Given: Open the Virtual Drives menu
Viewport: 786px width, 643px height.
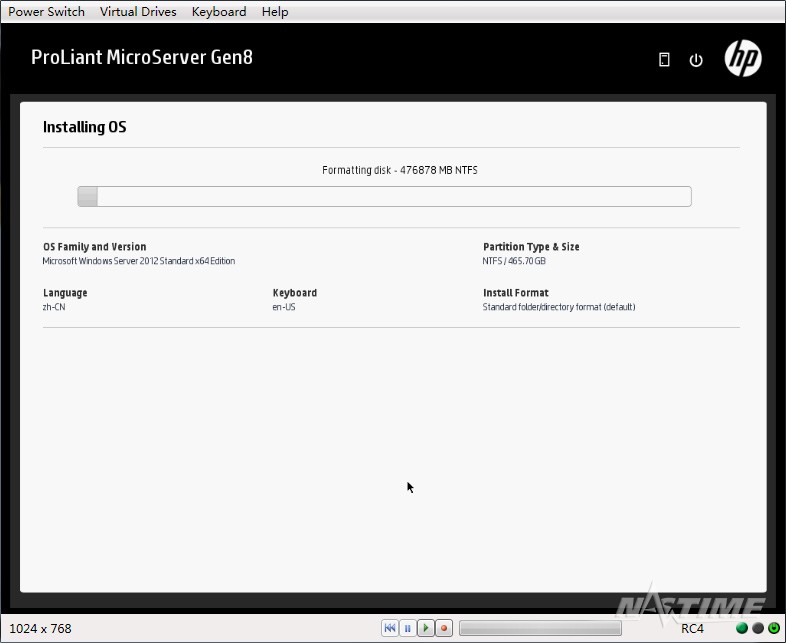Looking at the screenshot, I should [x=138, y=12].
